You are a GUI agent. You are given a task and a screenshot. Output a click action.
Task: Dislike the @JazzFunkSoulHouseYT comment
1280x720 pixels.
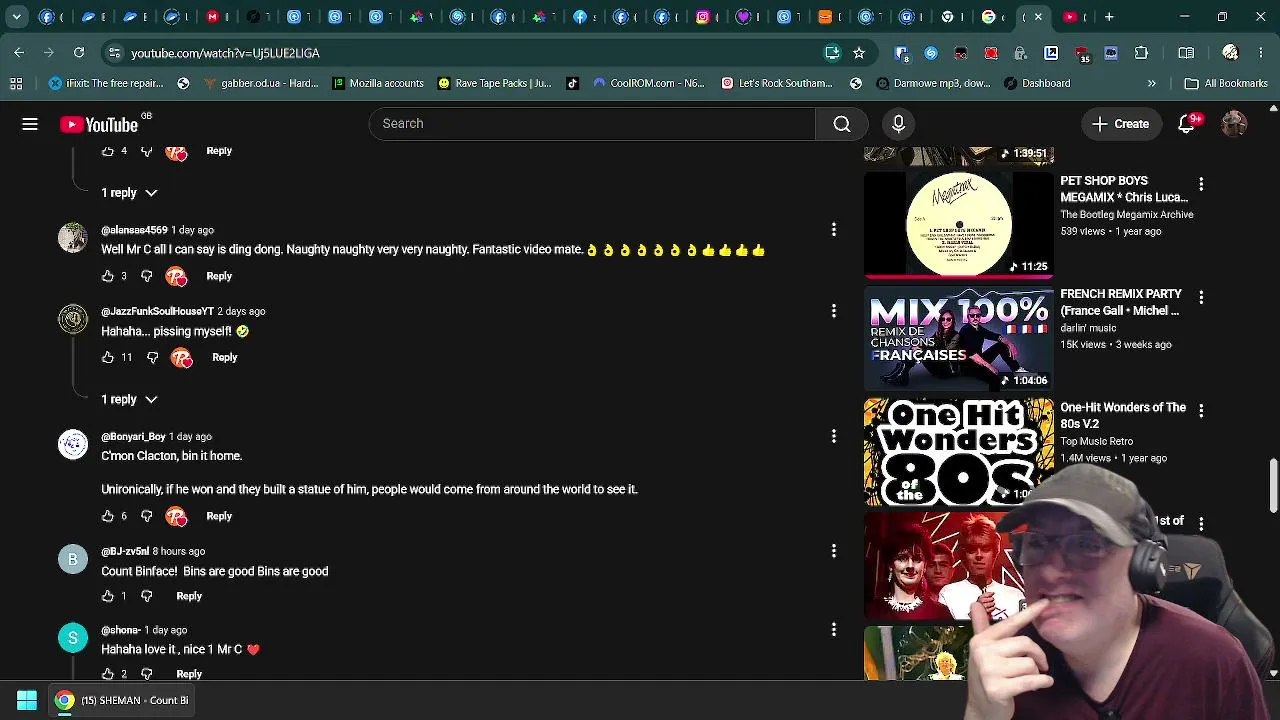tap(152, 357)
